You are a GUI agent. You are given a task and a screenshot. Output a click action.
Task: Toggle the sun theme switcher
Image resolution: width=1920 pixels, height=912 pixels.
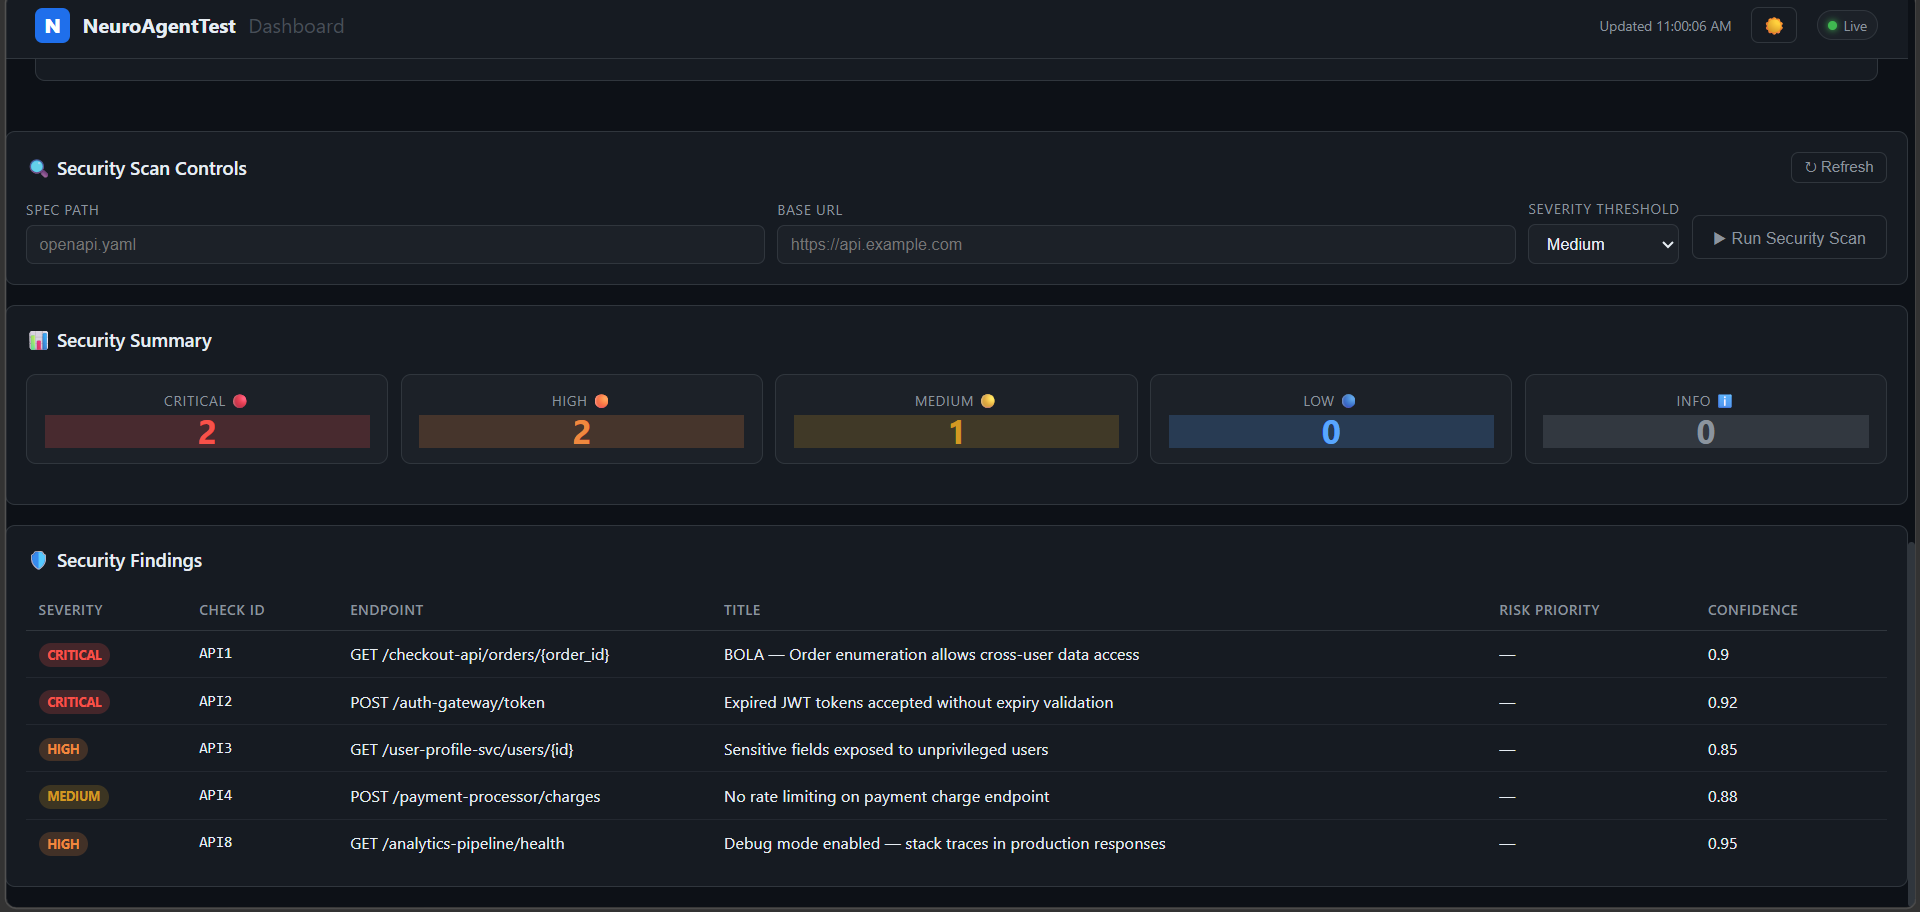coord(1773,25)
